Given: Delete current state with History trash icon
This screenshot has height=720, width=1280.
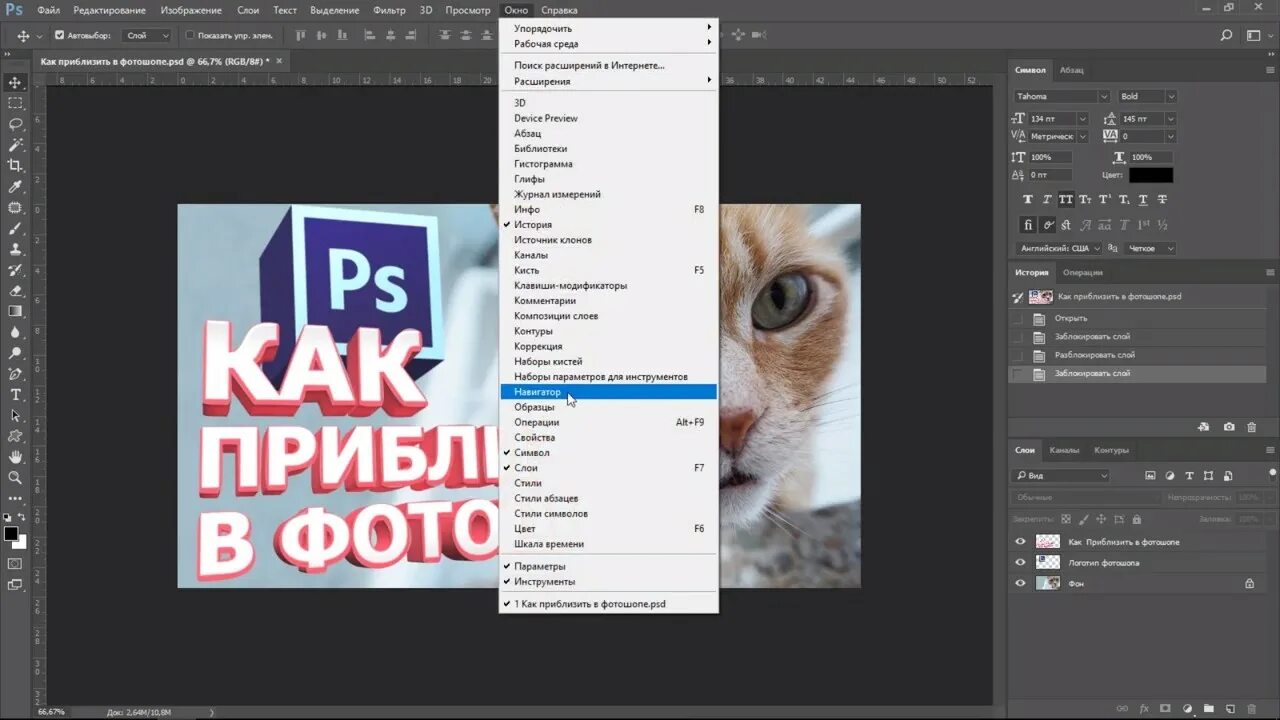Looking at the screenshot, I should tap(1251, 427).
